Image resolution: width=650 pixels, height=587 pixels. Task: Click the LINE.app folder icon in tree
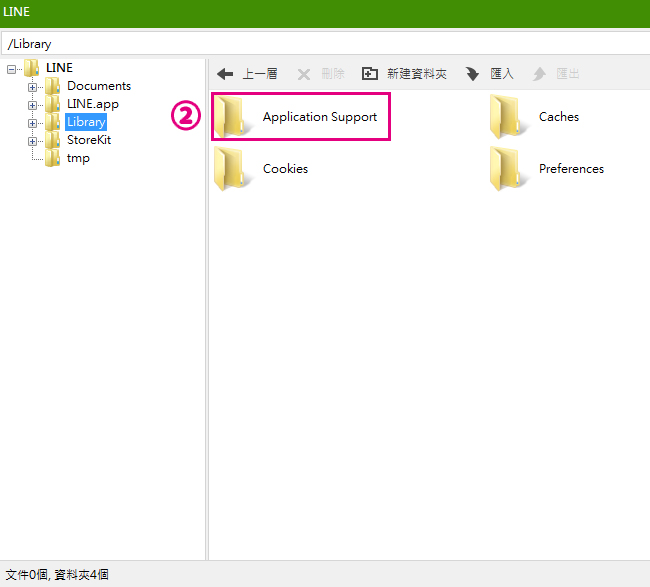pos(53,104)
